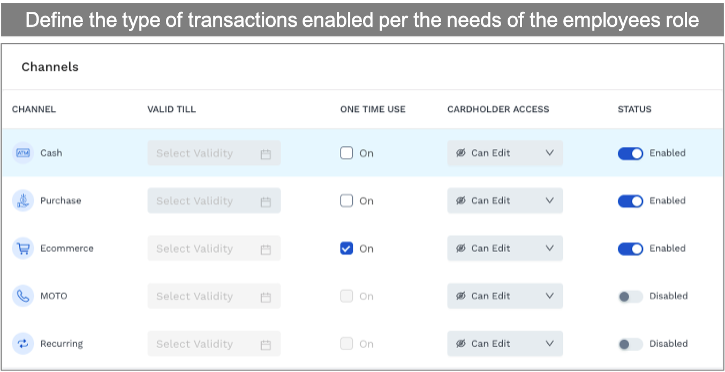
Task: Open calendar icon in Cash validity field
Action: (x=265, y=154)
